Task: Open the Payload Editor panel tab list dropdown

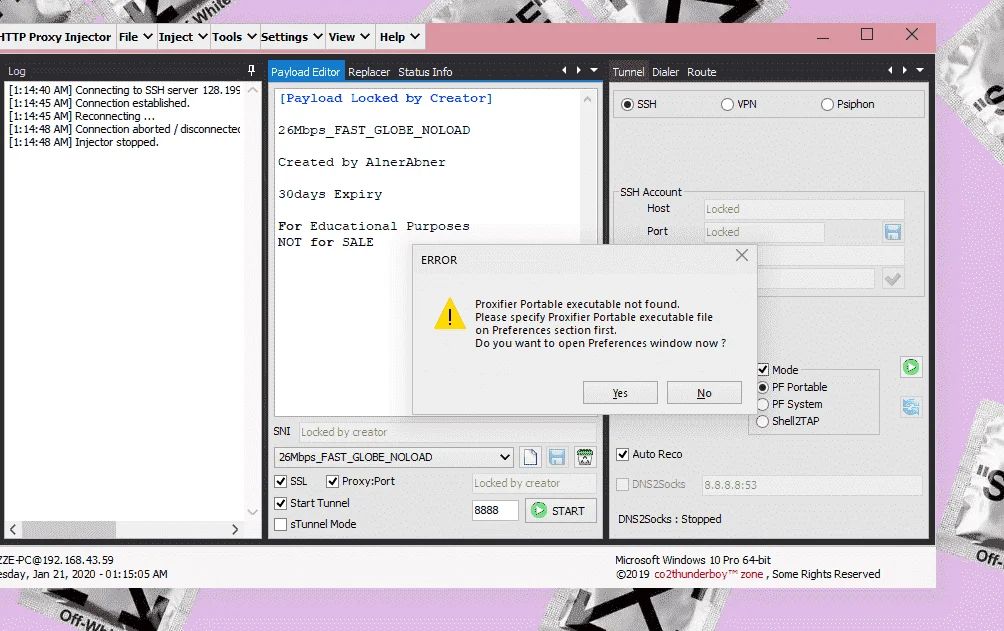Action: [x=594, y=70]
